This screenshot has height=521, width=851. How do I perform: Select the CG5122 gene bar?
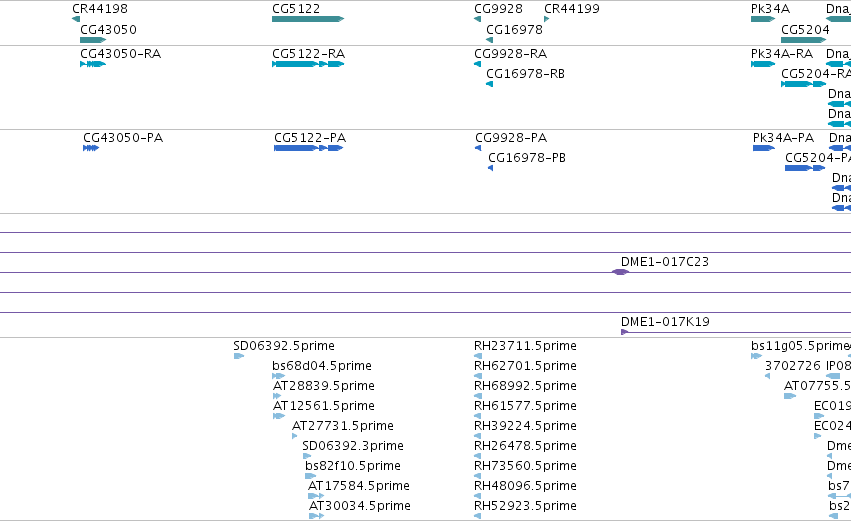click(x=308, y=19)
